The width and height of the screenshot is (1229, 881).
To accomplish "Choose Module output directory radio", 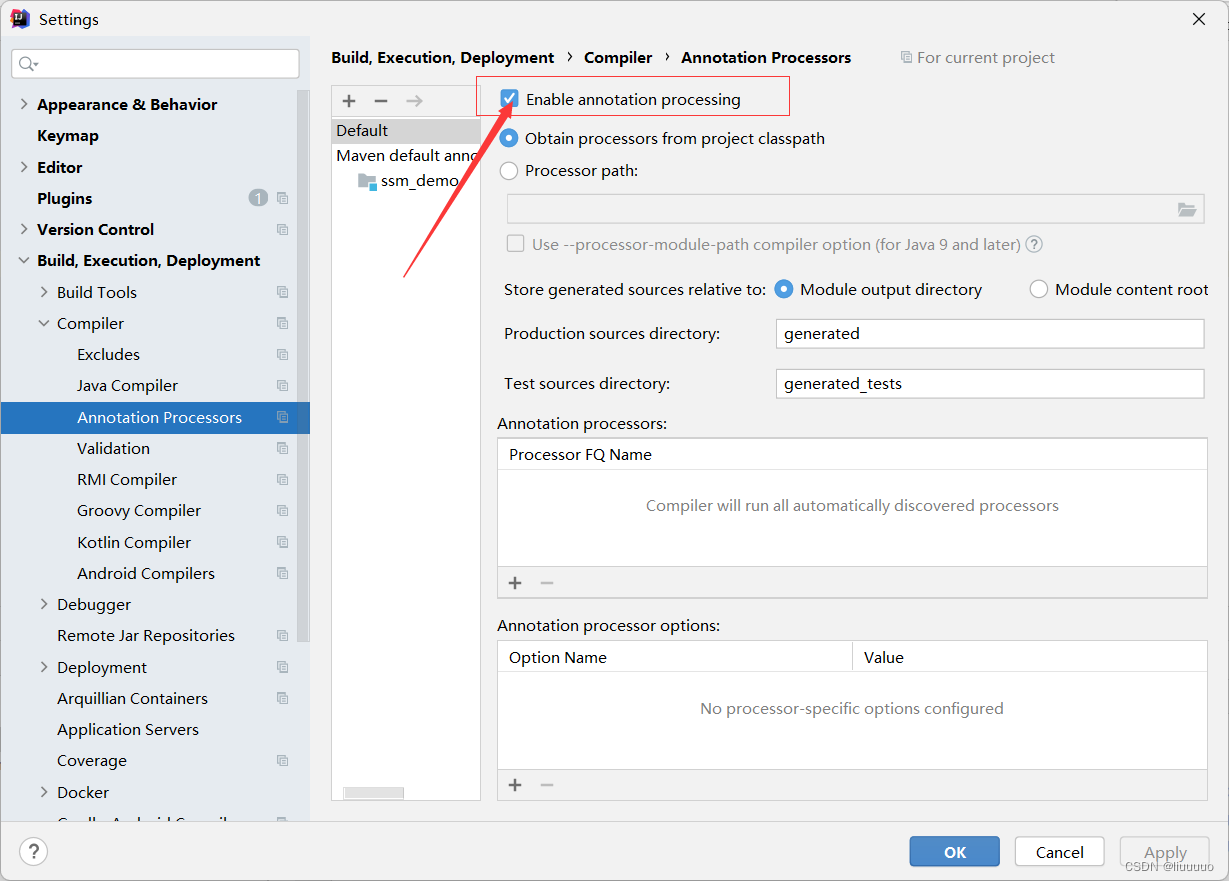I will (784, 289).
